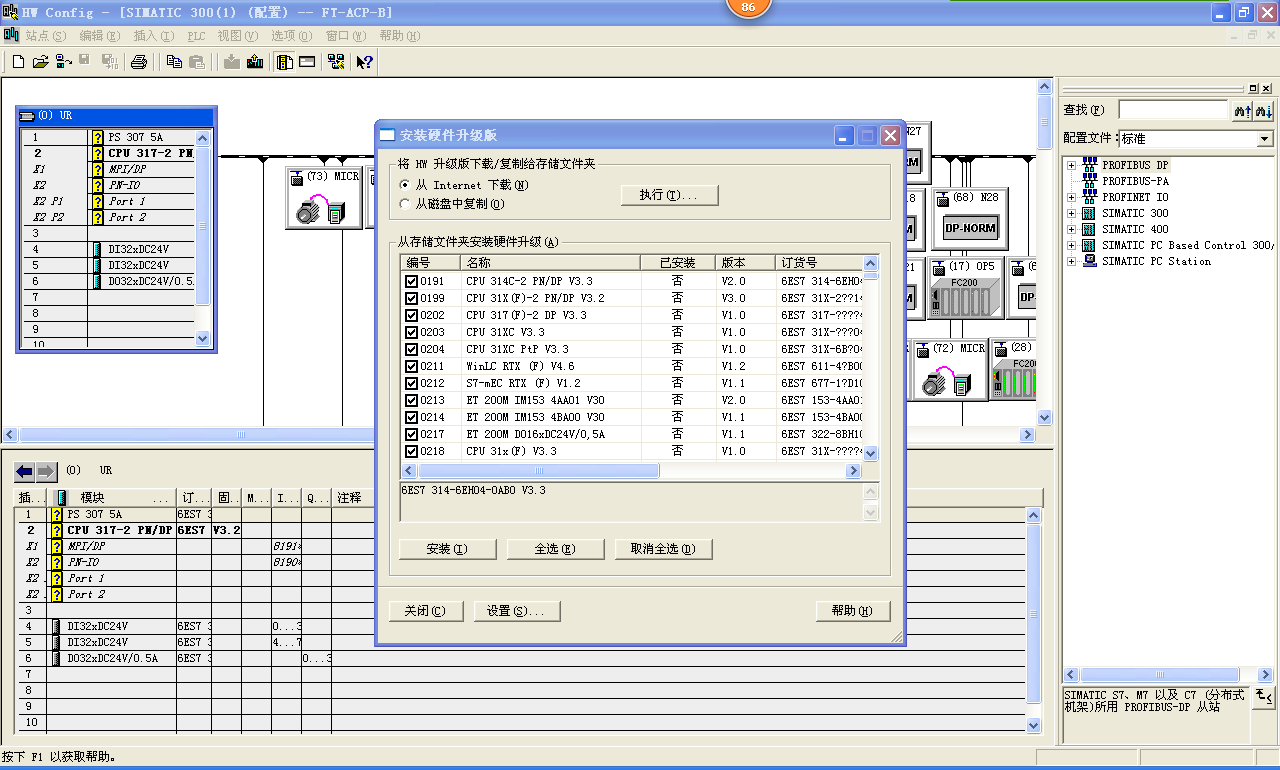Select the (68) N28 DP-NORM slave icon
Image resolution: width=1280 pixels, height=770 pixels.
970,217
